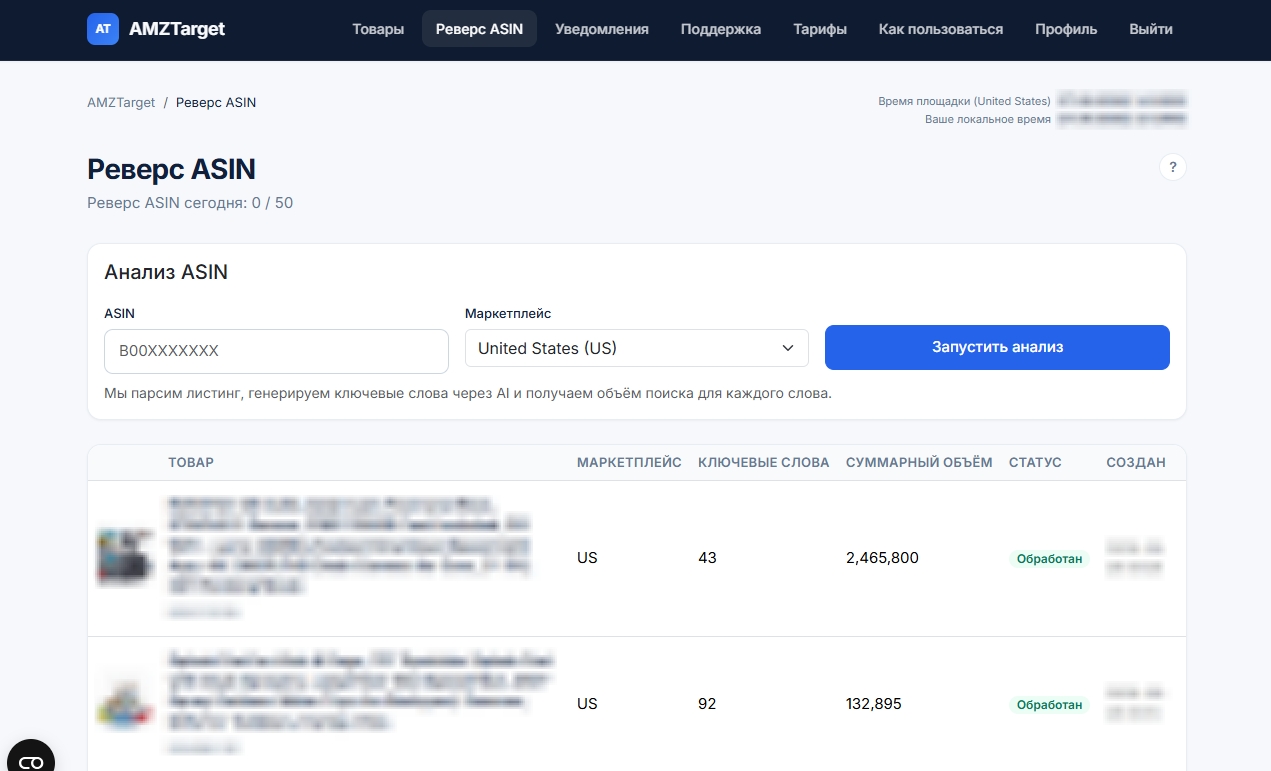Click the total volume 132,895
1271x771 pixels.
click(874, 703)
